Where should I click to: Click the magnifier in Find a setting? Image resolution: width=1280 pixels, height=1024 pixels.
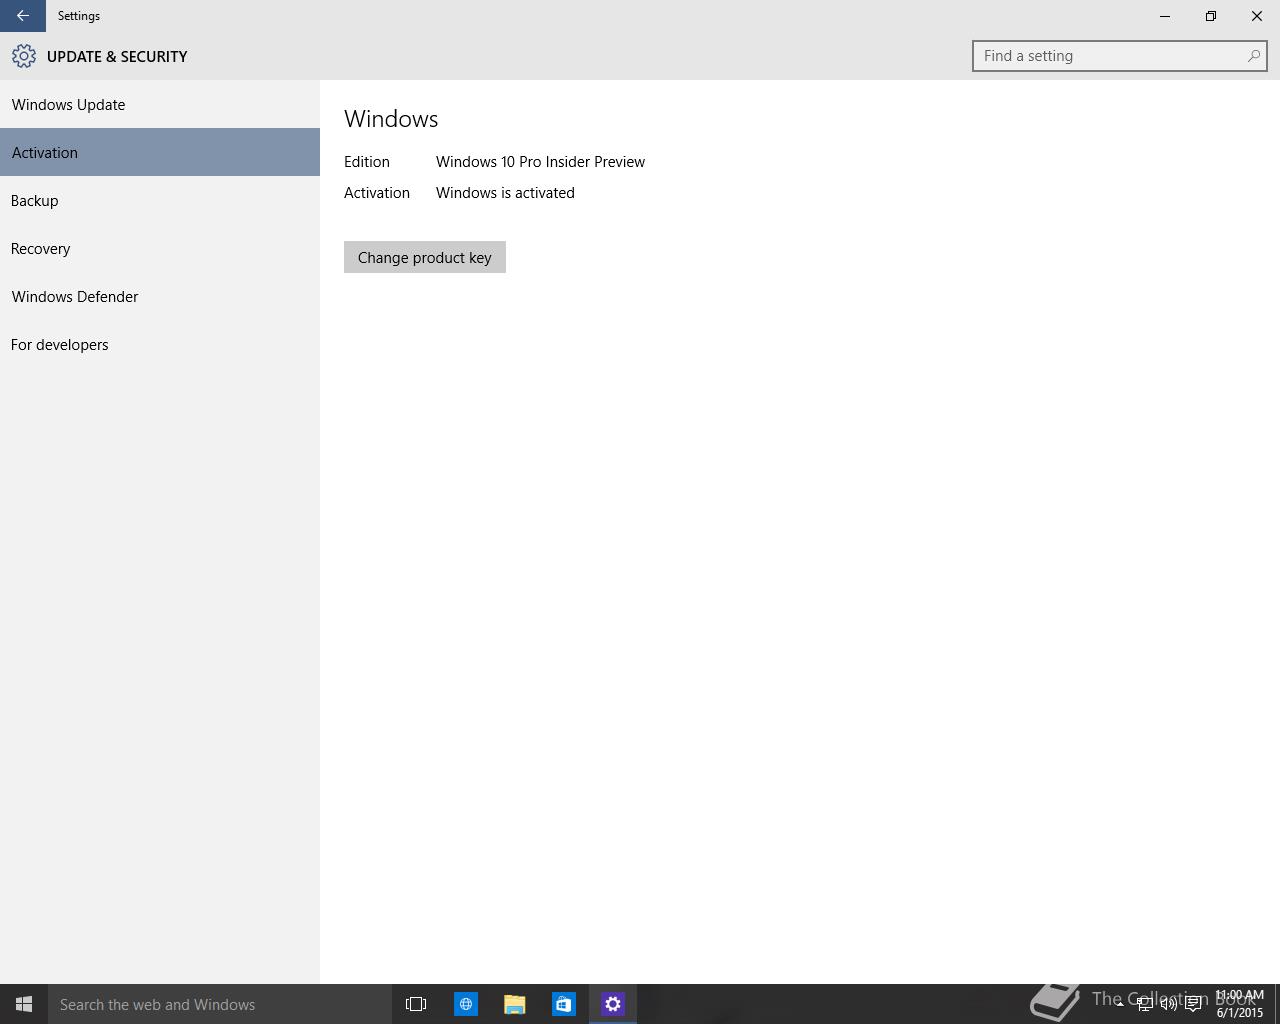[1253, 56]
